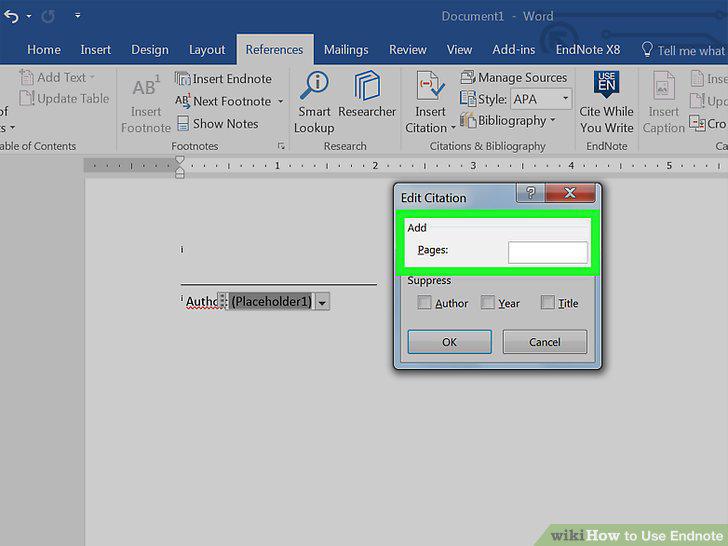728x546 pixels.
Task: Open the Customize Quick Access Toolbar dropdown
Action: point(78,16)
